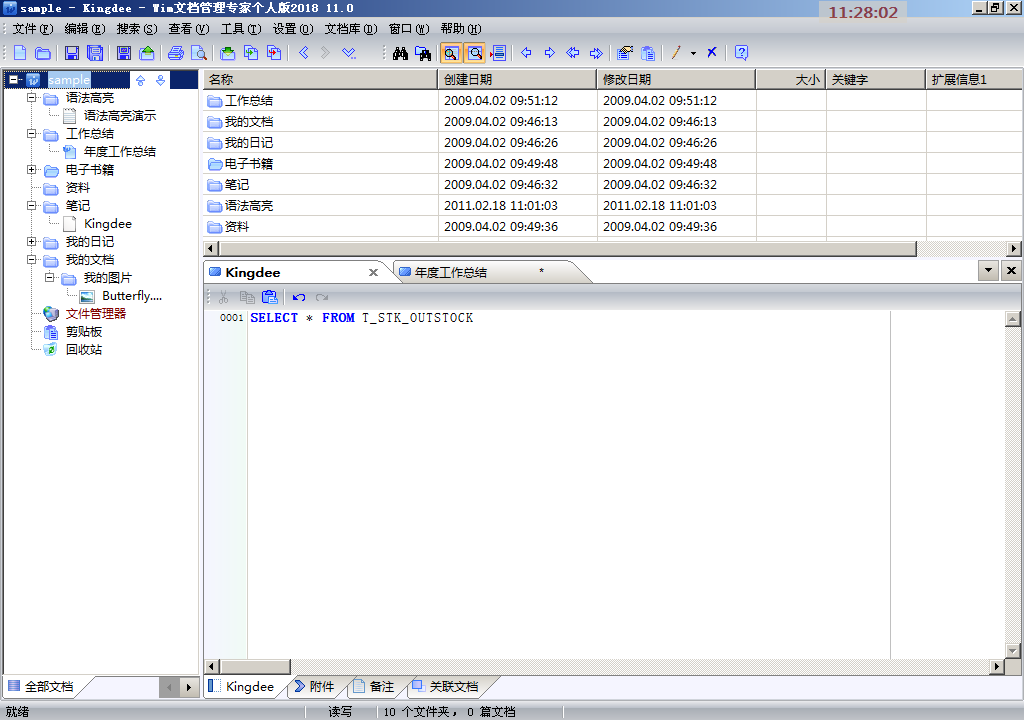Click the file list horizontal scrollbar

(x=568, y=248)
